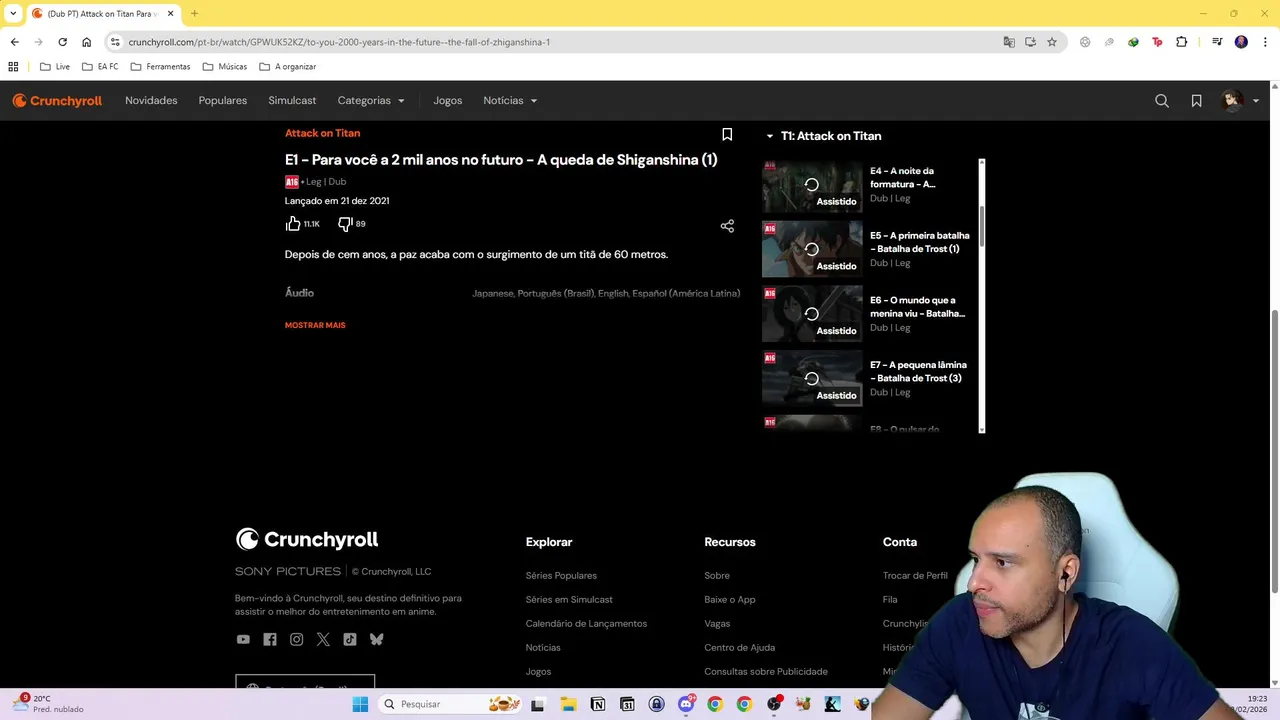Viewport: 1280px width, 720px height.
Task: Open the EA FC bookmarks folder
Action: coord(100,67)
